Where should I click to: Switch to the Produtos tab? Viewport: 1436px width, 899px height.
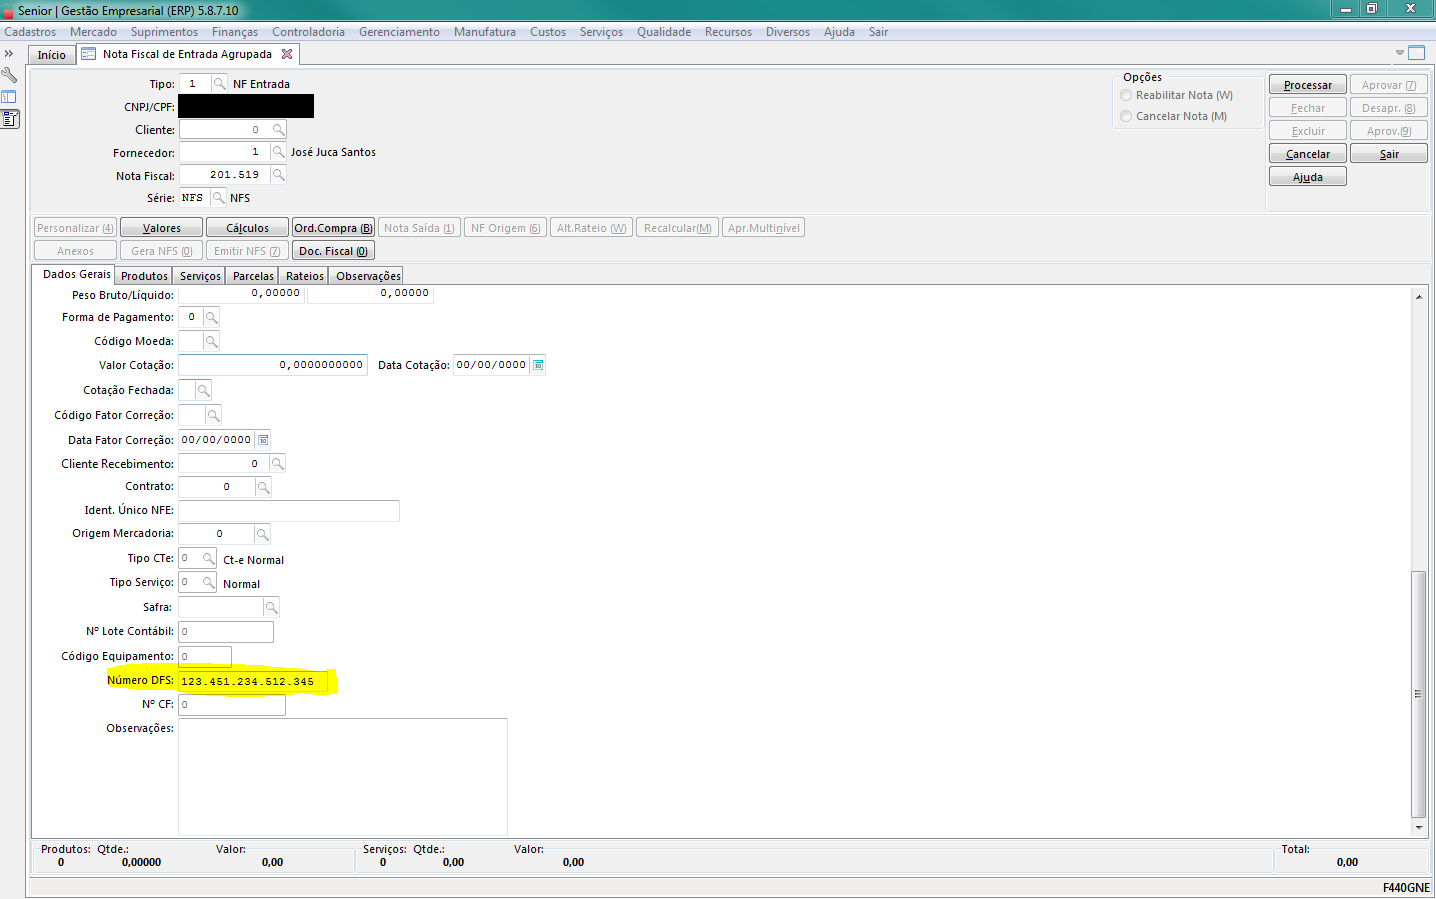(144, 276)
